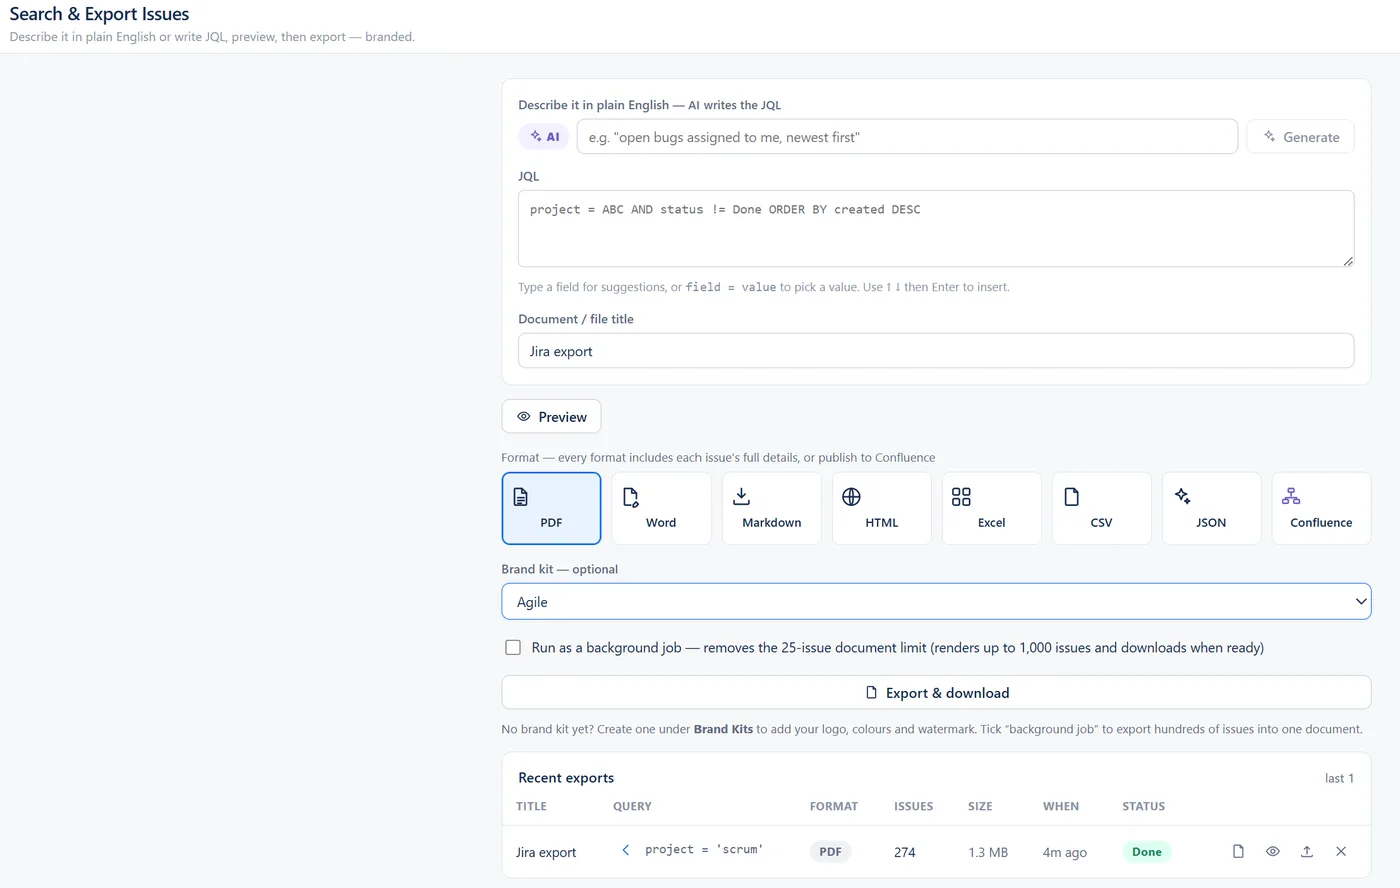Enable Run as a background job checkbox

point(513,648)
